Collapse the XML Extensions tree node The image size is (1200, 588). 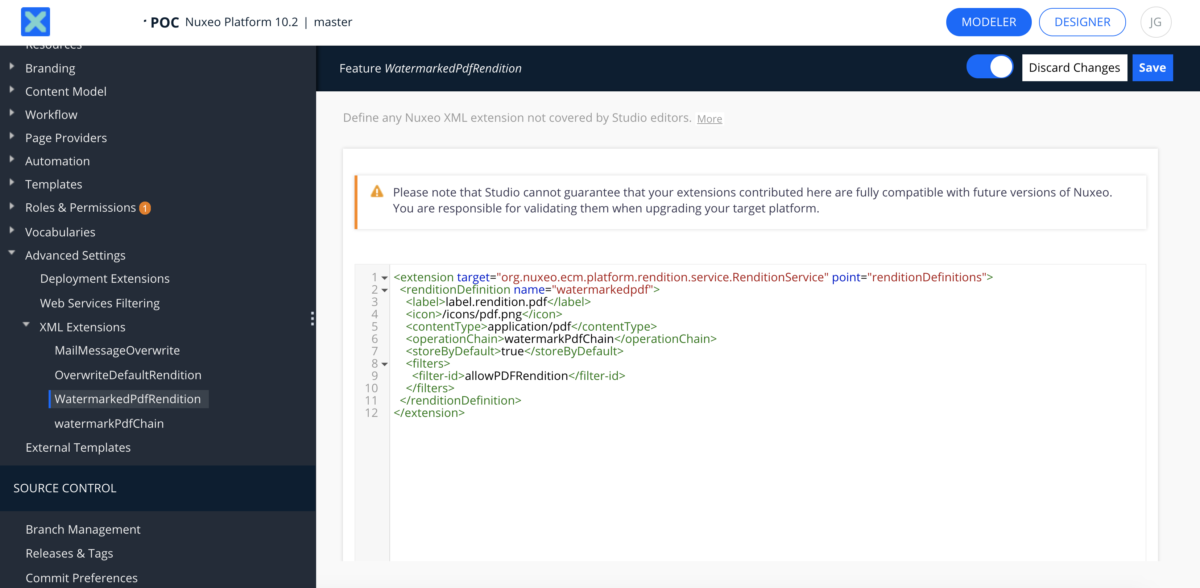26,326
